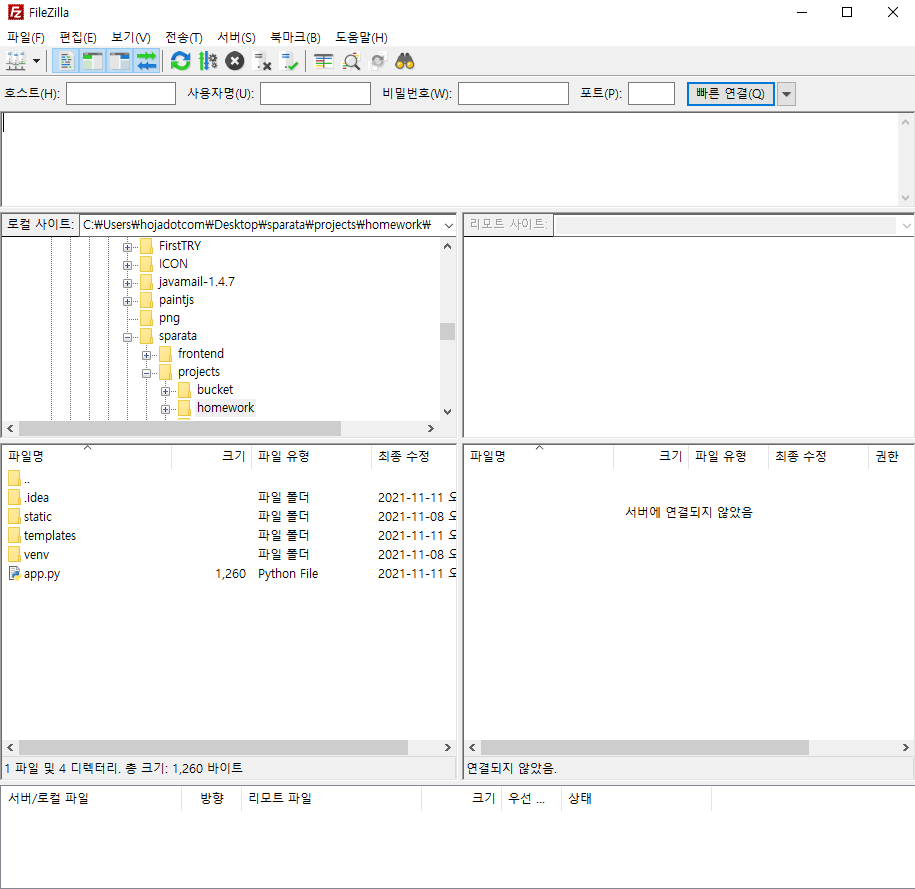The image size is (915, 889).
Task: Search files with binoculars icon
Action: (404, 61)
